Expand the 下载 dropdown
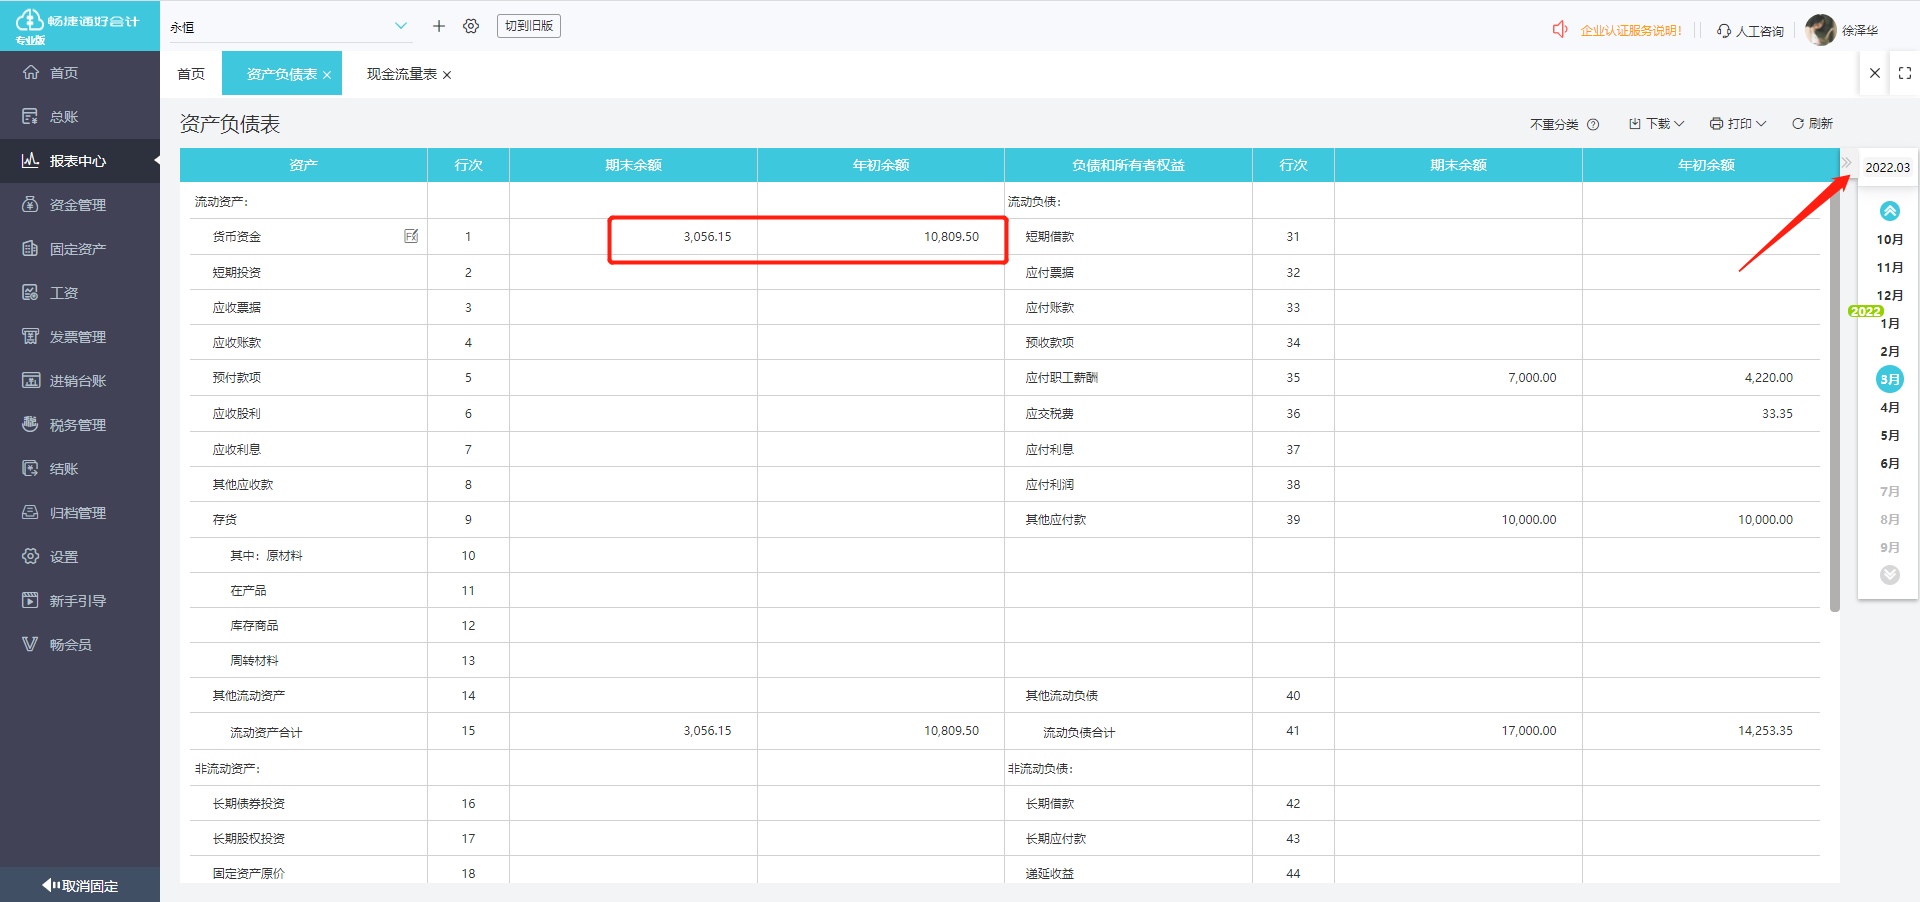 click(x=1657, y=124)
